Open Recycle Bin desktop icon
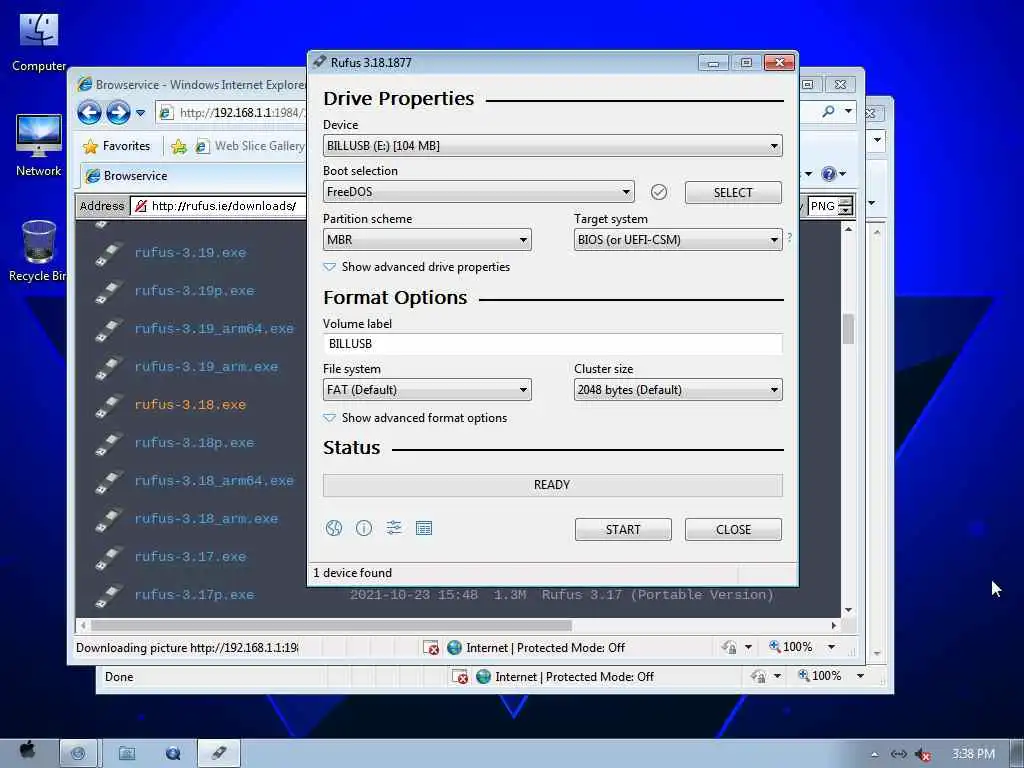The width and height of the screenshot is (1024, 768). pyautogui.click(x=39, y=251)
